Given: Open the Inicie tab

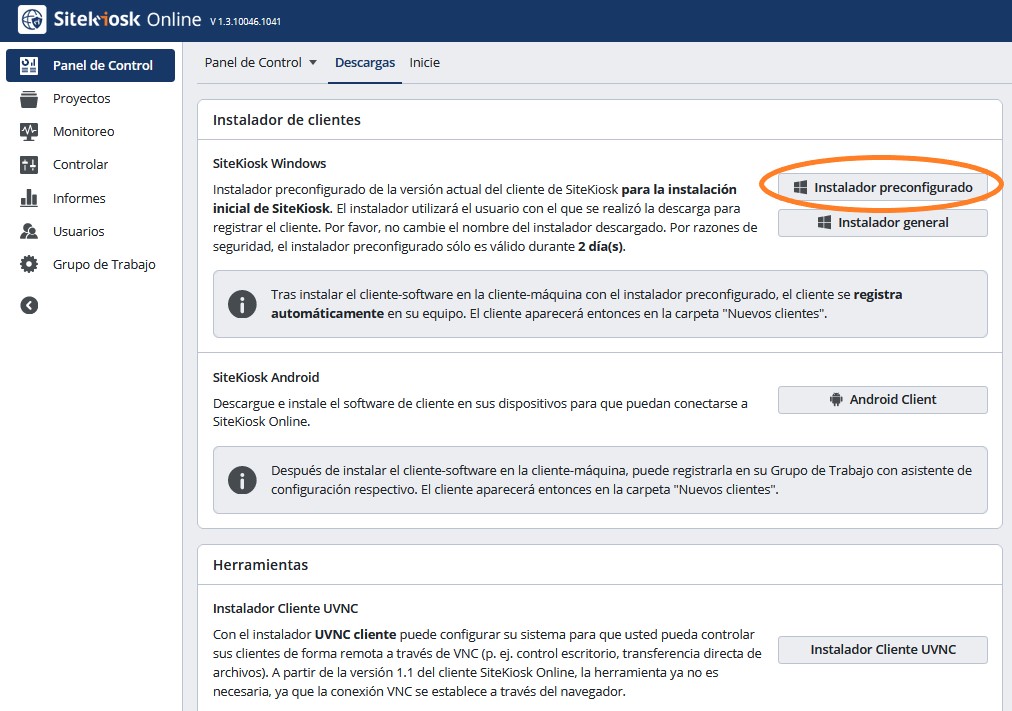Looking at the screenshot, I should (x=424, y=63).
